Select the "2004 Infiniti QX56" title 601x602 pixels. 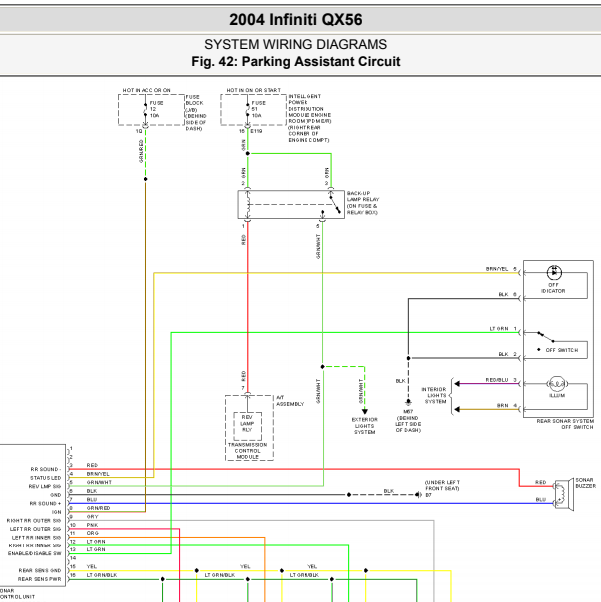(296, 20)
